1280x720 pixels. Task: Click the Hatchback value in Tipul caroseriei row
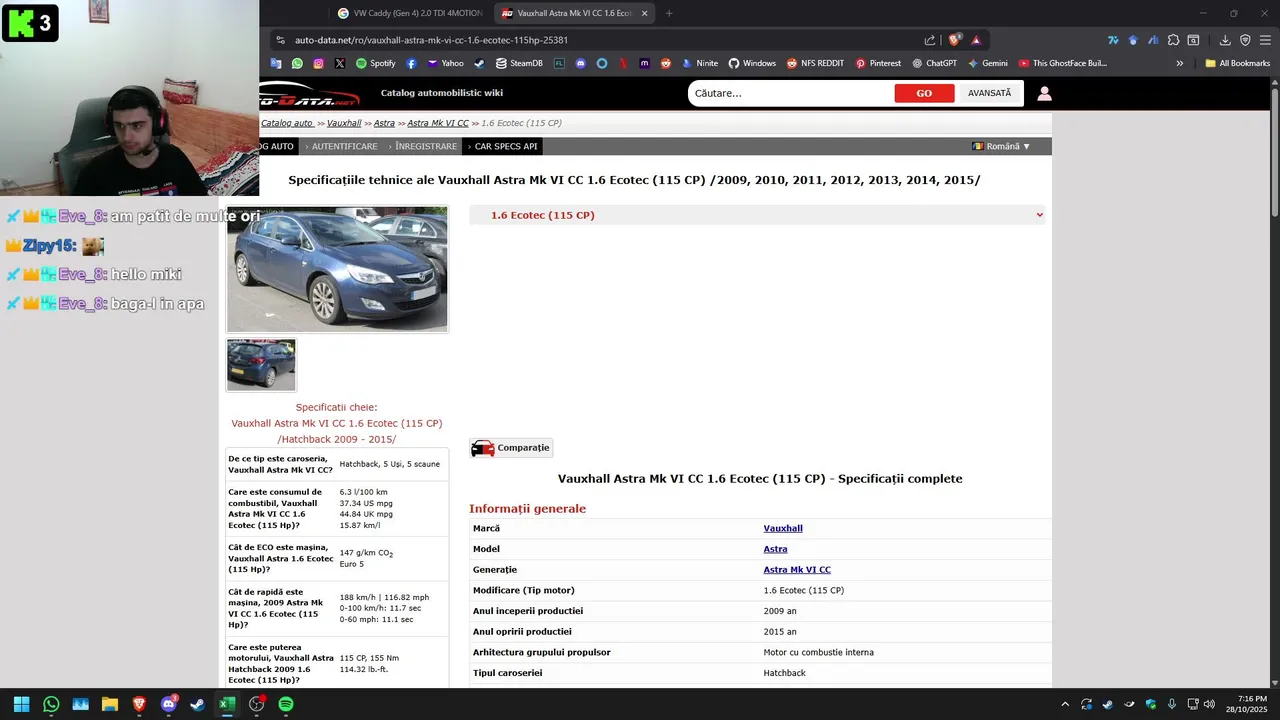(784, 673)
